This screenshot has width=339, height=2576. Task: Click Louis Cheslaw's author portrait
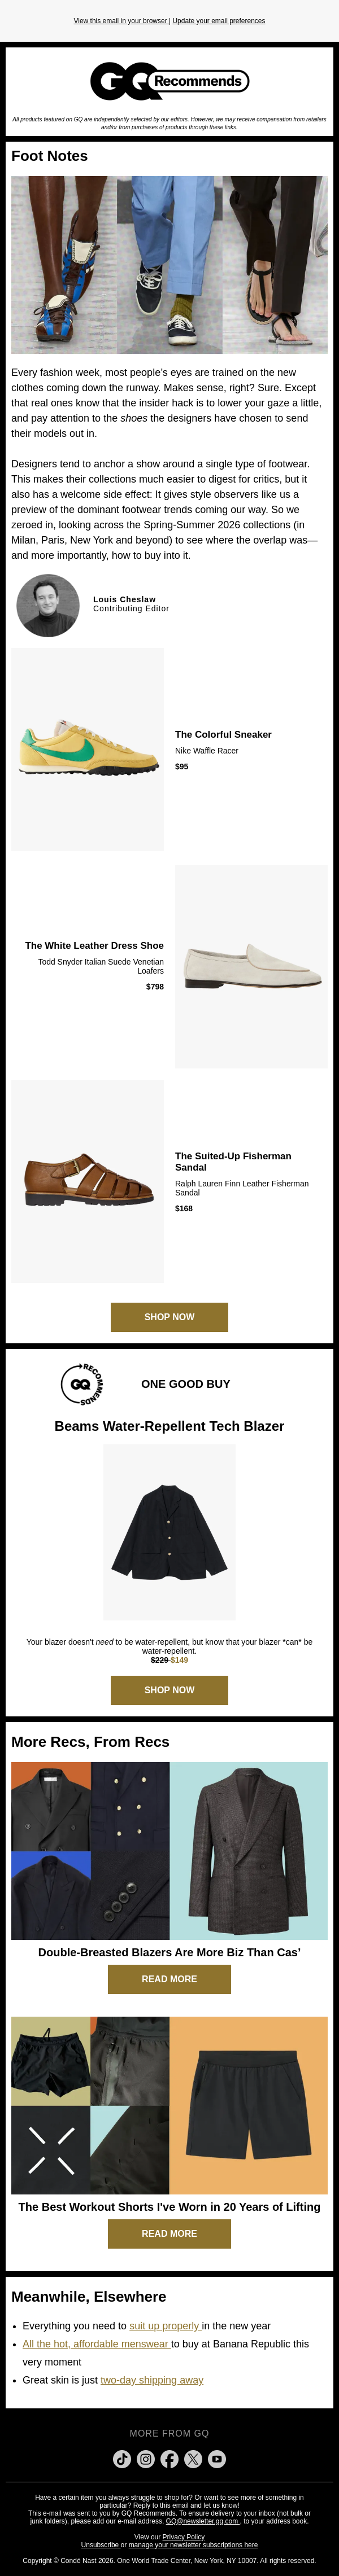pyautogui.click(x=48, y=605)
